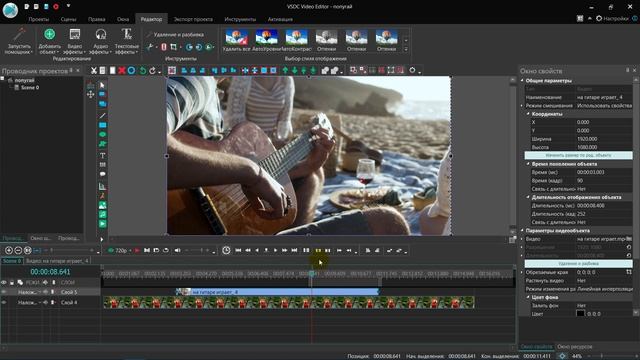Viewport: 640px width, 360px height.
Task: Click the crop tool icon in Инструменты
Action: point(173,47)
